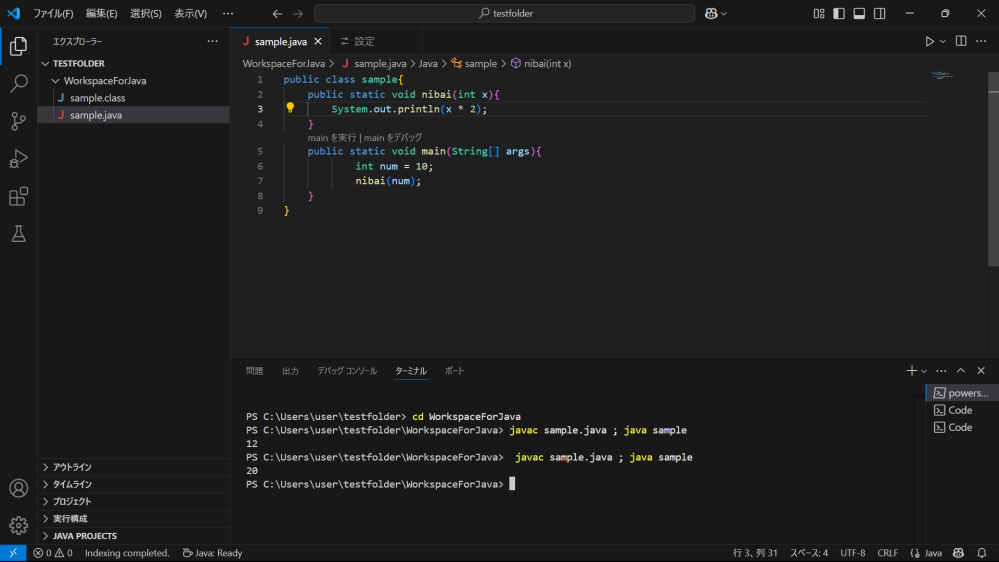Expand the タイムライン section
Screen dimensions: 999x562
coord(134,484)
